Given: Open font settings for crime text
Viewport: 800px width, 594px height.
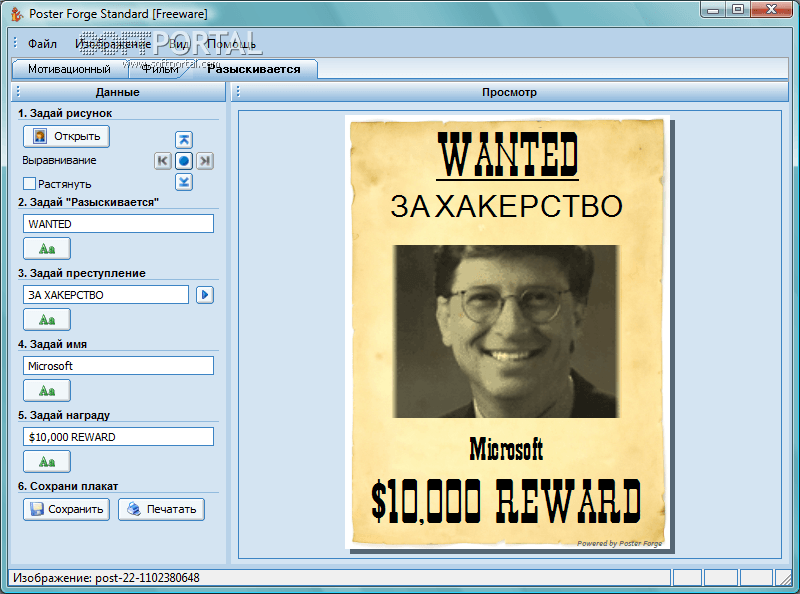Looking at the screenshot, I should (47, 320).
